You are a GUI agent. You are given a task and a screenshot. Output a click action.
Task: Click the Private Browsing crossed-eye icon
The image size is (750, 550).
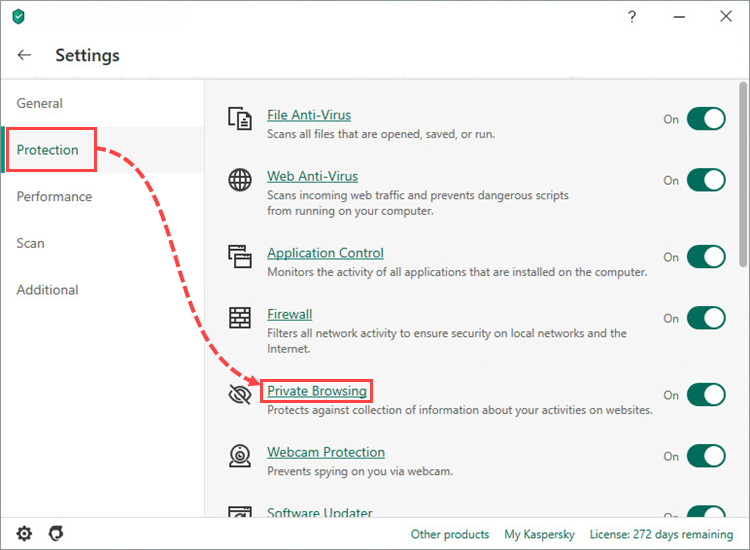click(x=240, y=395)
